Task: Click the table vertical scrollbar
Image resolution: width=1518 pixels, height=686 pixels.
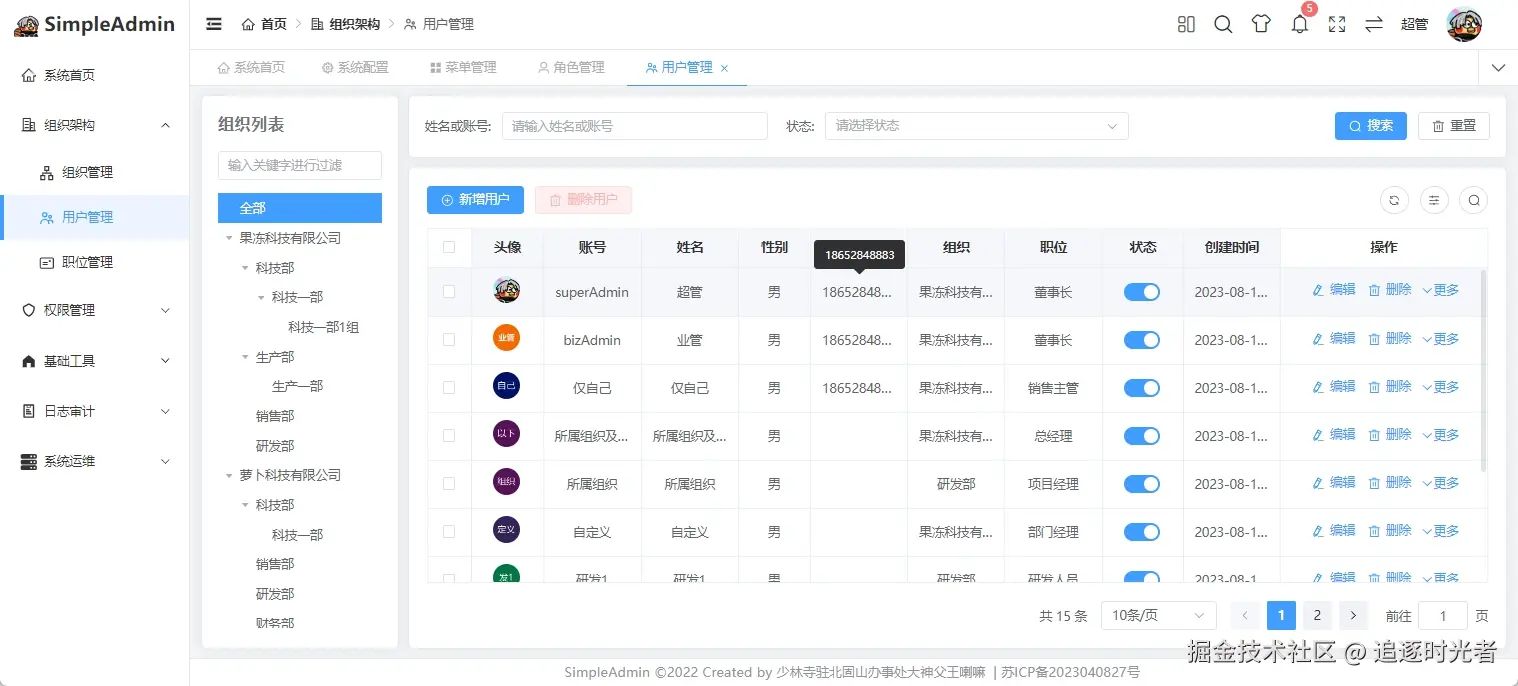Action: pyautogui.click(x=1483, y=370)
